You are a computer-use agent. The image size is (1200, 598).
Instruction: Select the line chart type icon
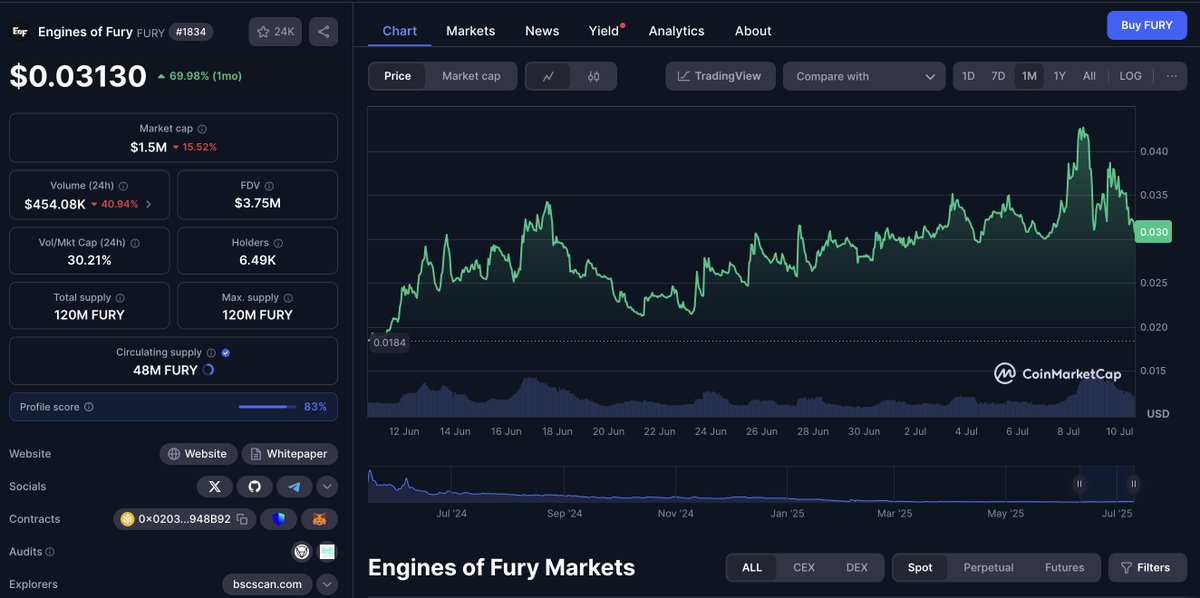[549, 76]
